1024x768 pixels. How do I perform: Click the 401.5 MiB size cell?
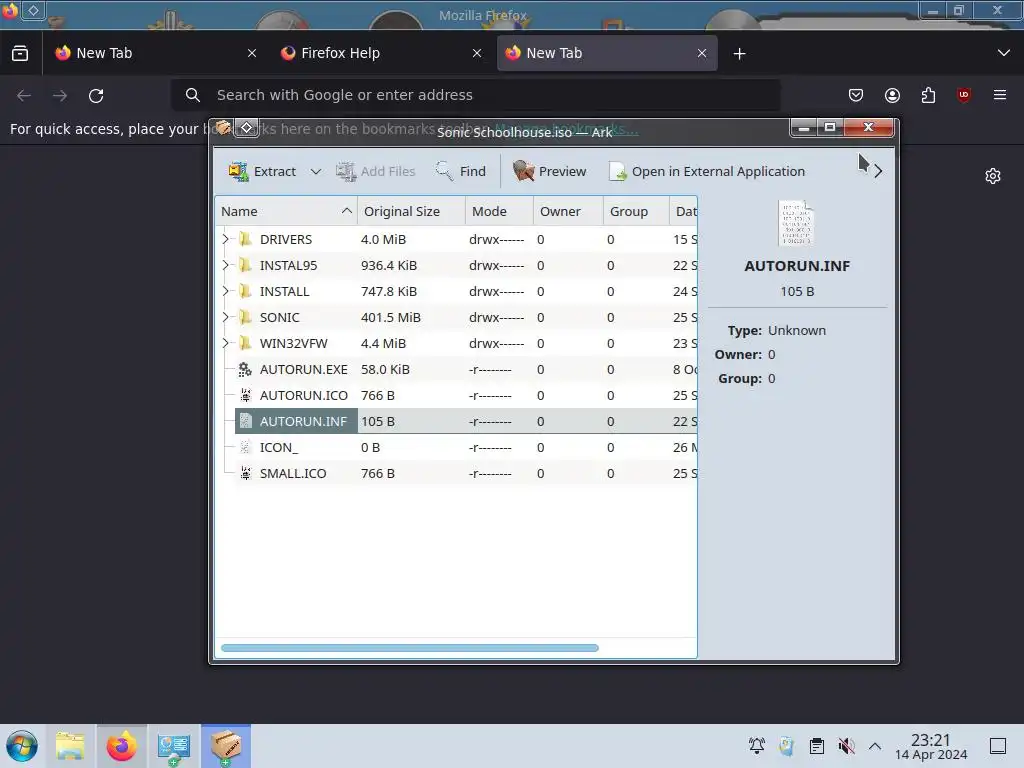coord(391,317)
